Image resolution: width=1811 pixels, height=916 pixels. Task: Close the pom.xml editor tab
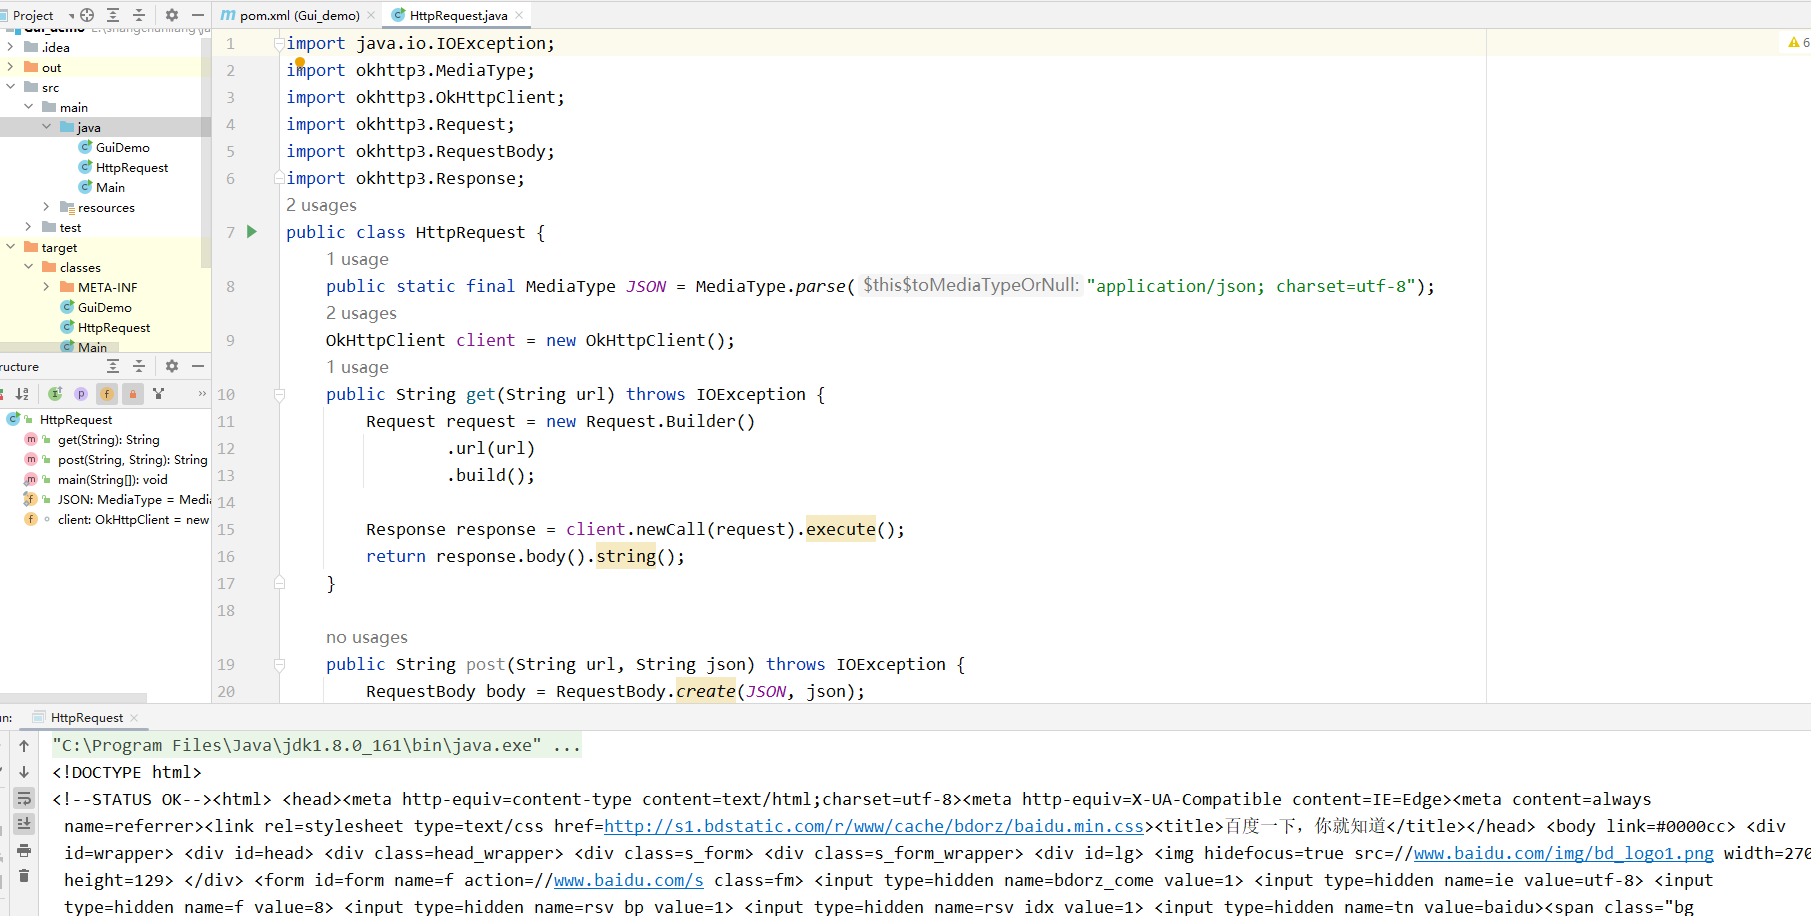(x=371, y=15)
